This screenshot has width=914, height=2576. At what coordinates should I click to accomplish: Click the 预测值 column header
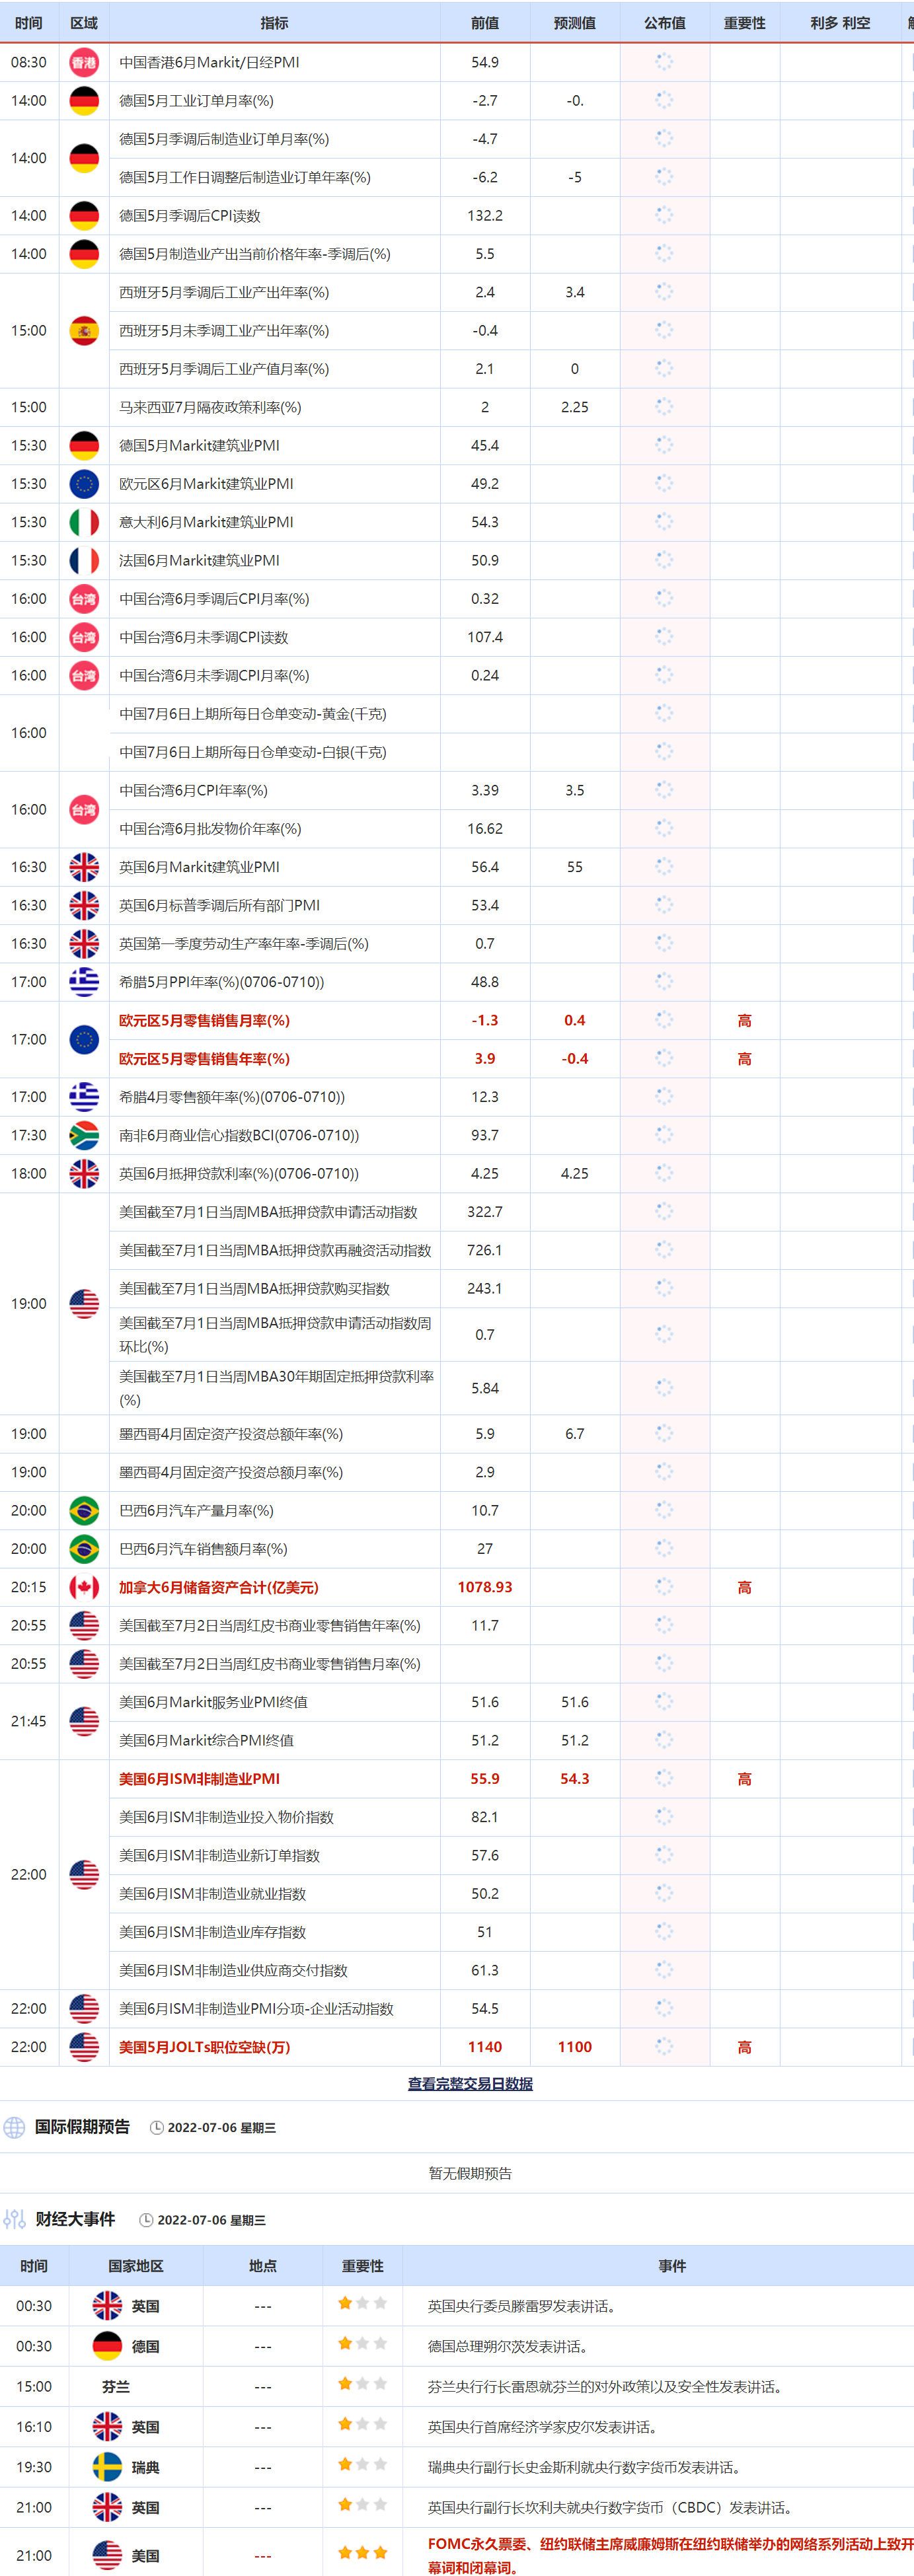coord(574,22)
